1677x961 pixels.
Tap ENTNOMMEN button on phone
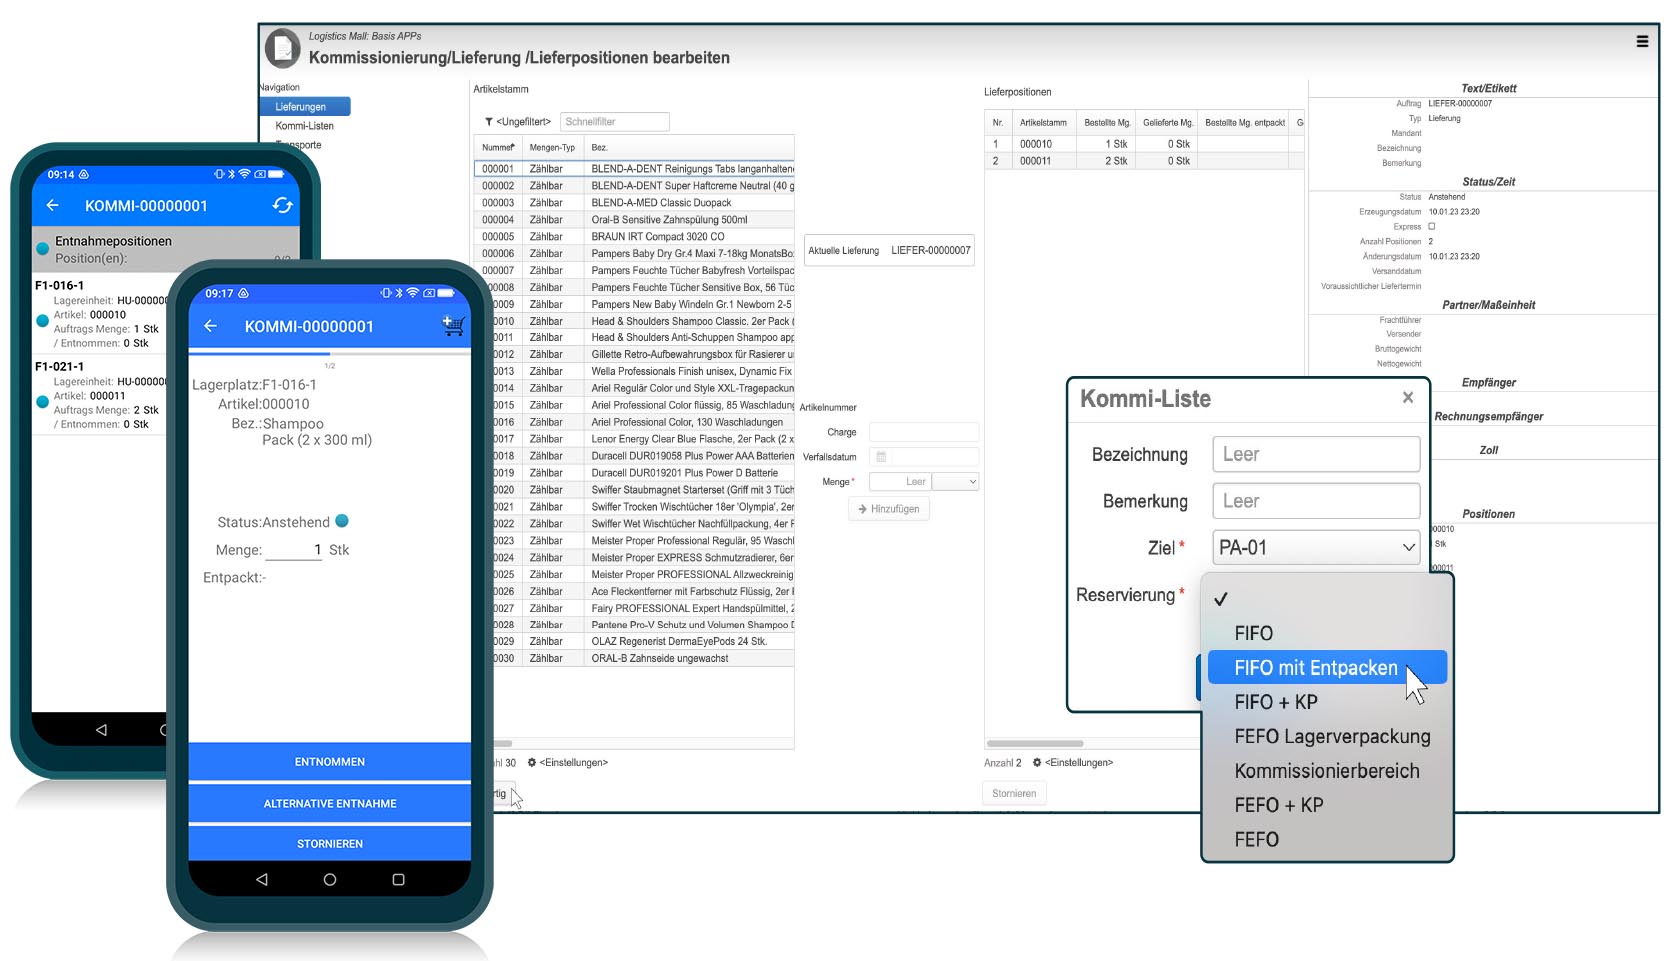coord(330,762)
